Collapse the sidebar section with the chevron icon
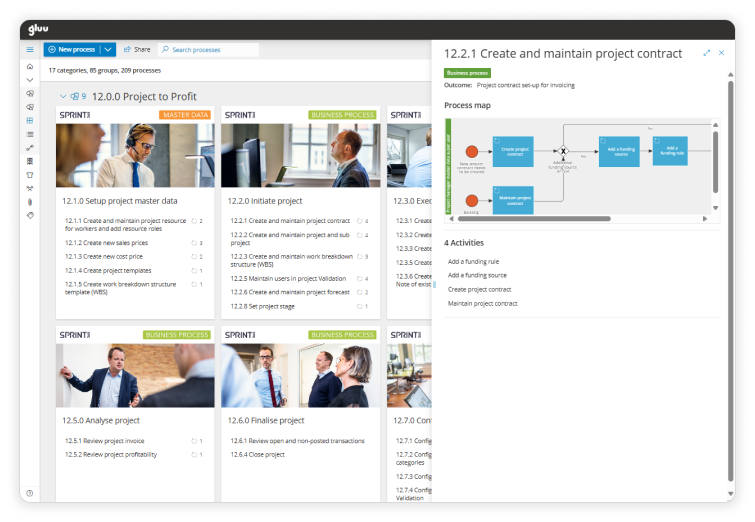Screen dimensions: 755x522 point(30,80)
